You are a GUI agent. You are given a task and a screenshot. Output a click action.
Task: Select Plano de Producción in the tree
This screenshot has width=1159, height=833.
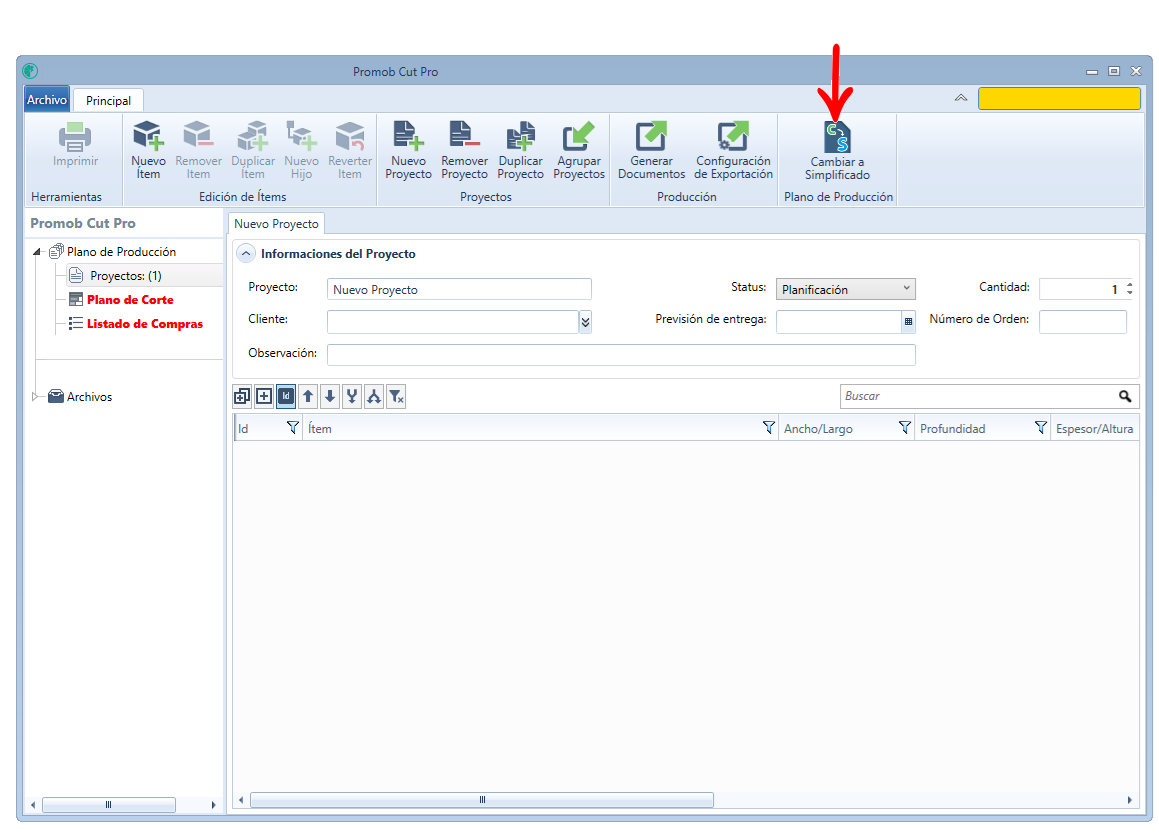pos(121,252)
